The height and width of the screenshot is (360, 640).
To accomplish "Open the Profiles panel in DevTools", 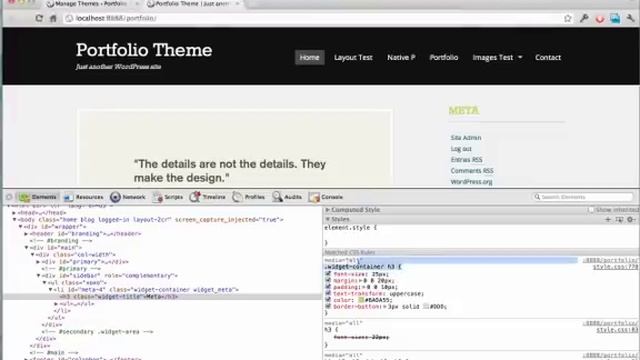I will pos(249,197).
